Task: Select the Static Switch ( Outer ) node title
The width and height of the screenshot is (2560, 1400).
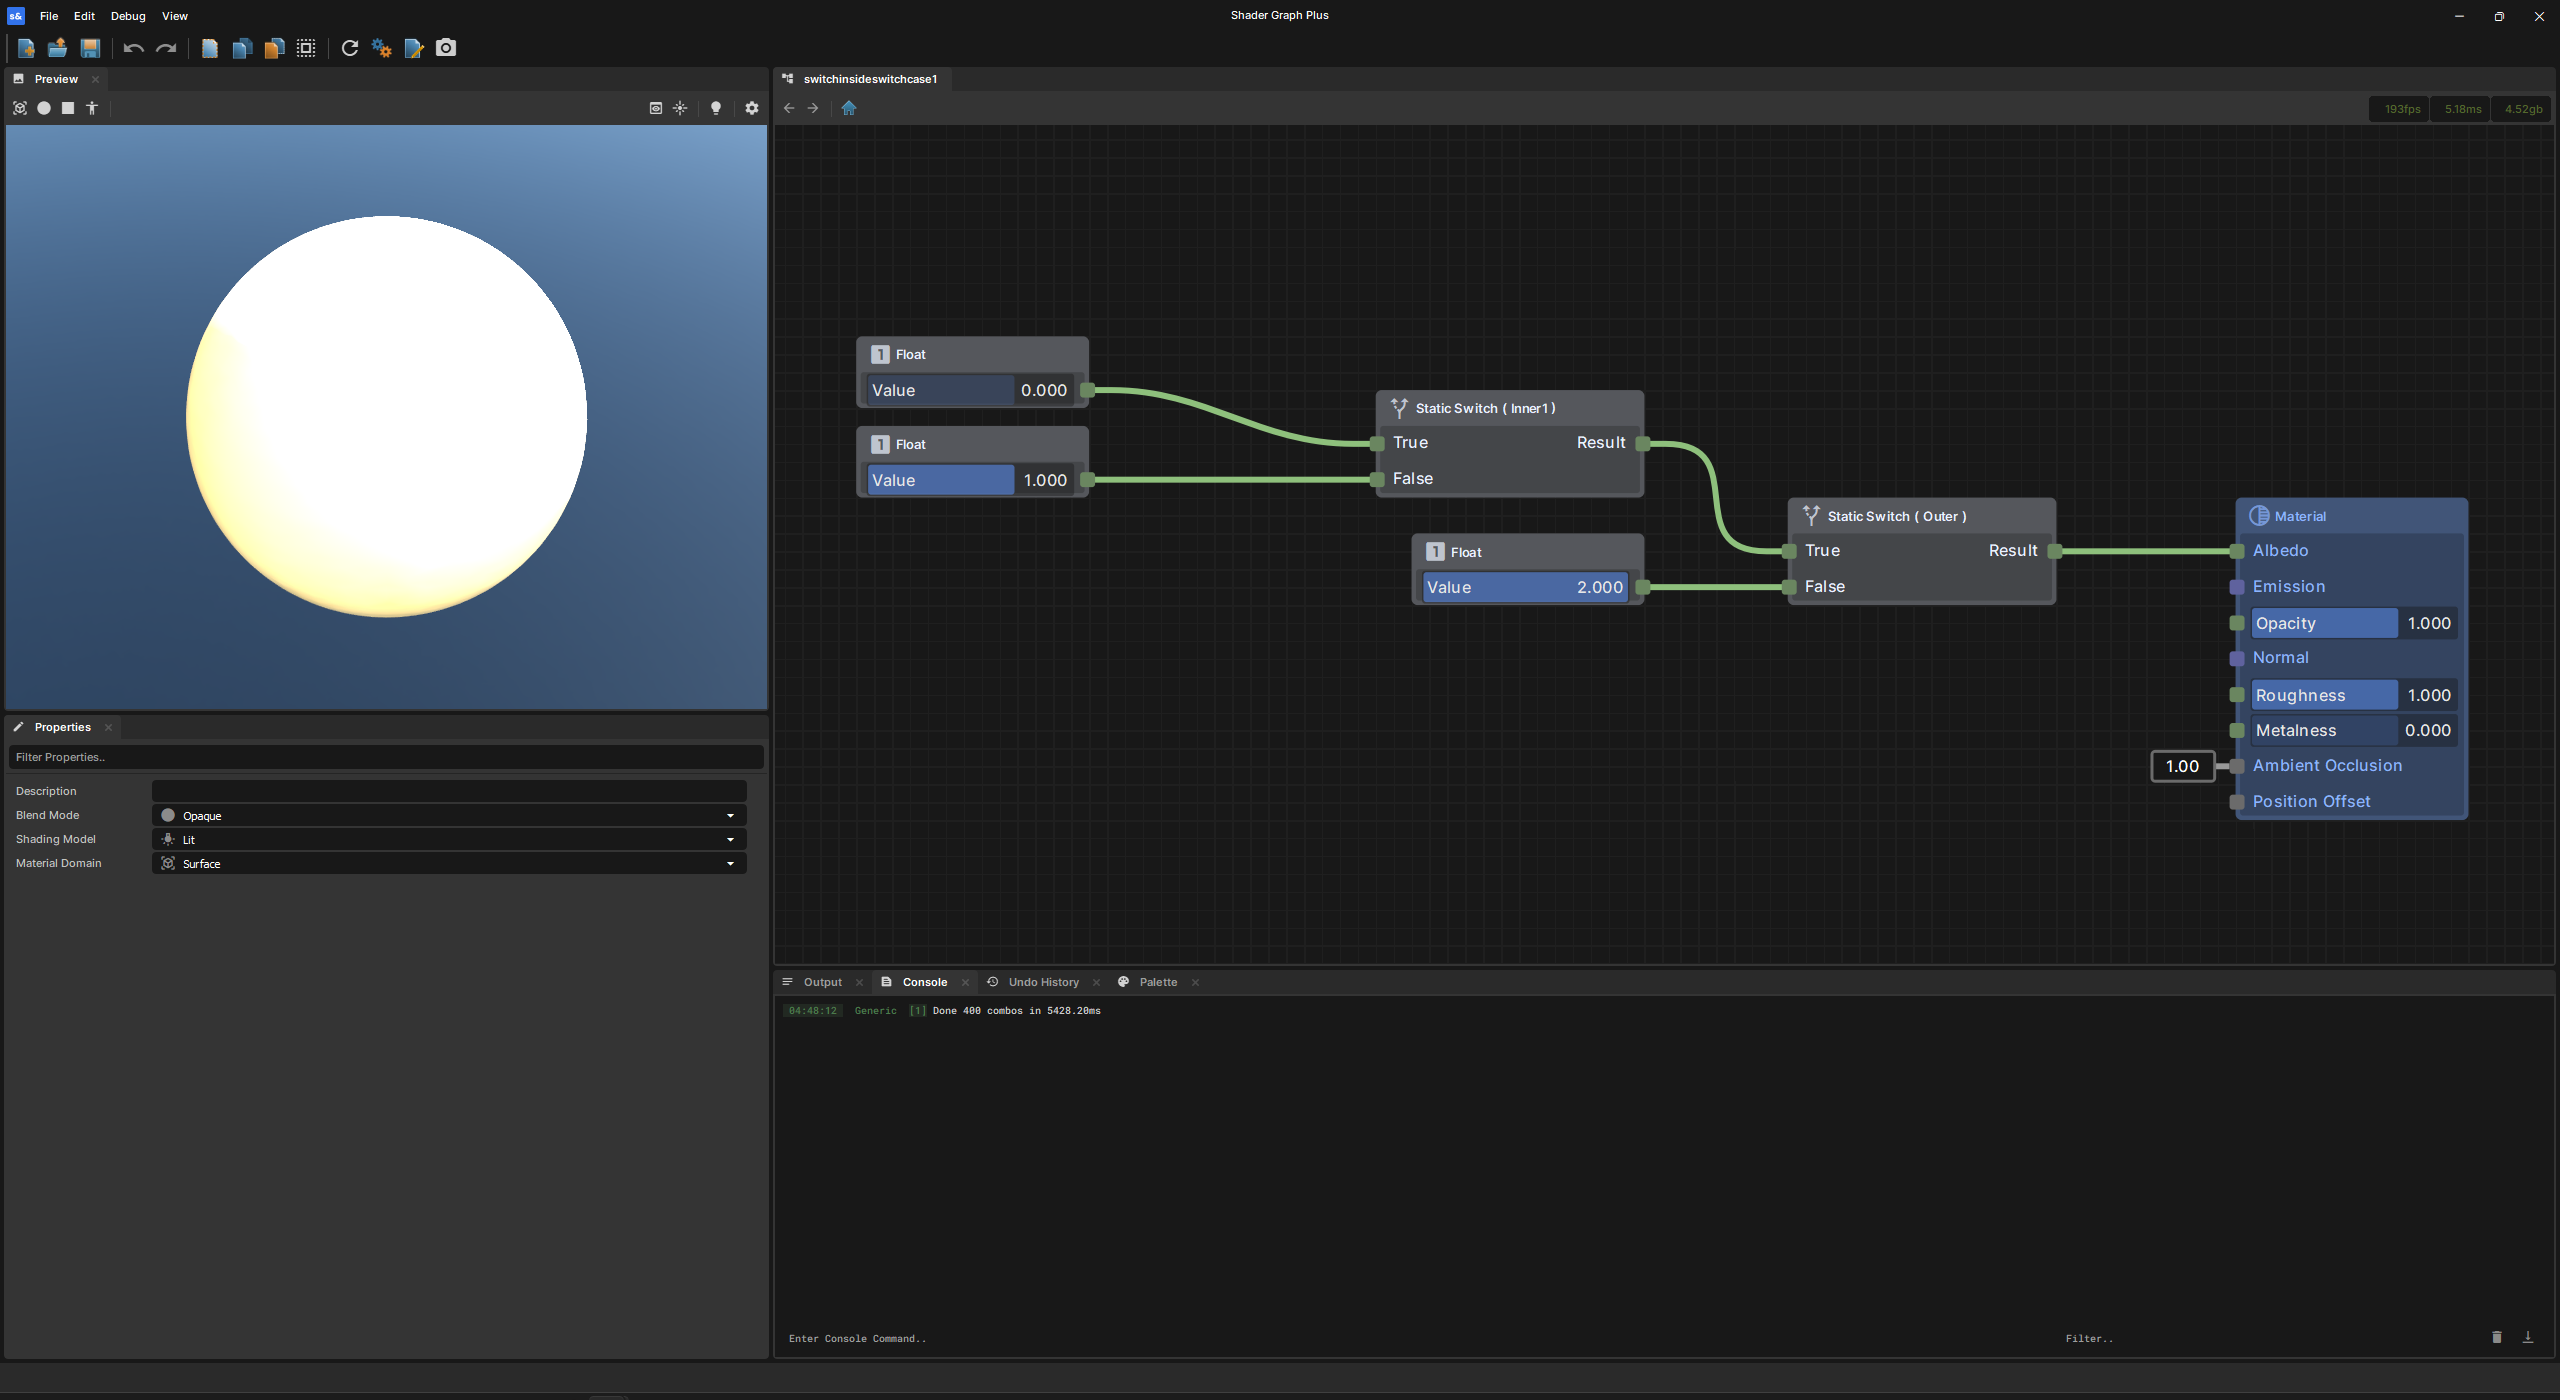Action: pyautogui.click(x=1896, y=516)
